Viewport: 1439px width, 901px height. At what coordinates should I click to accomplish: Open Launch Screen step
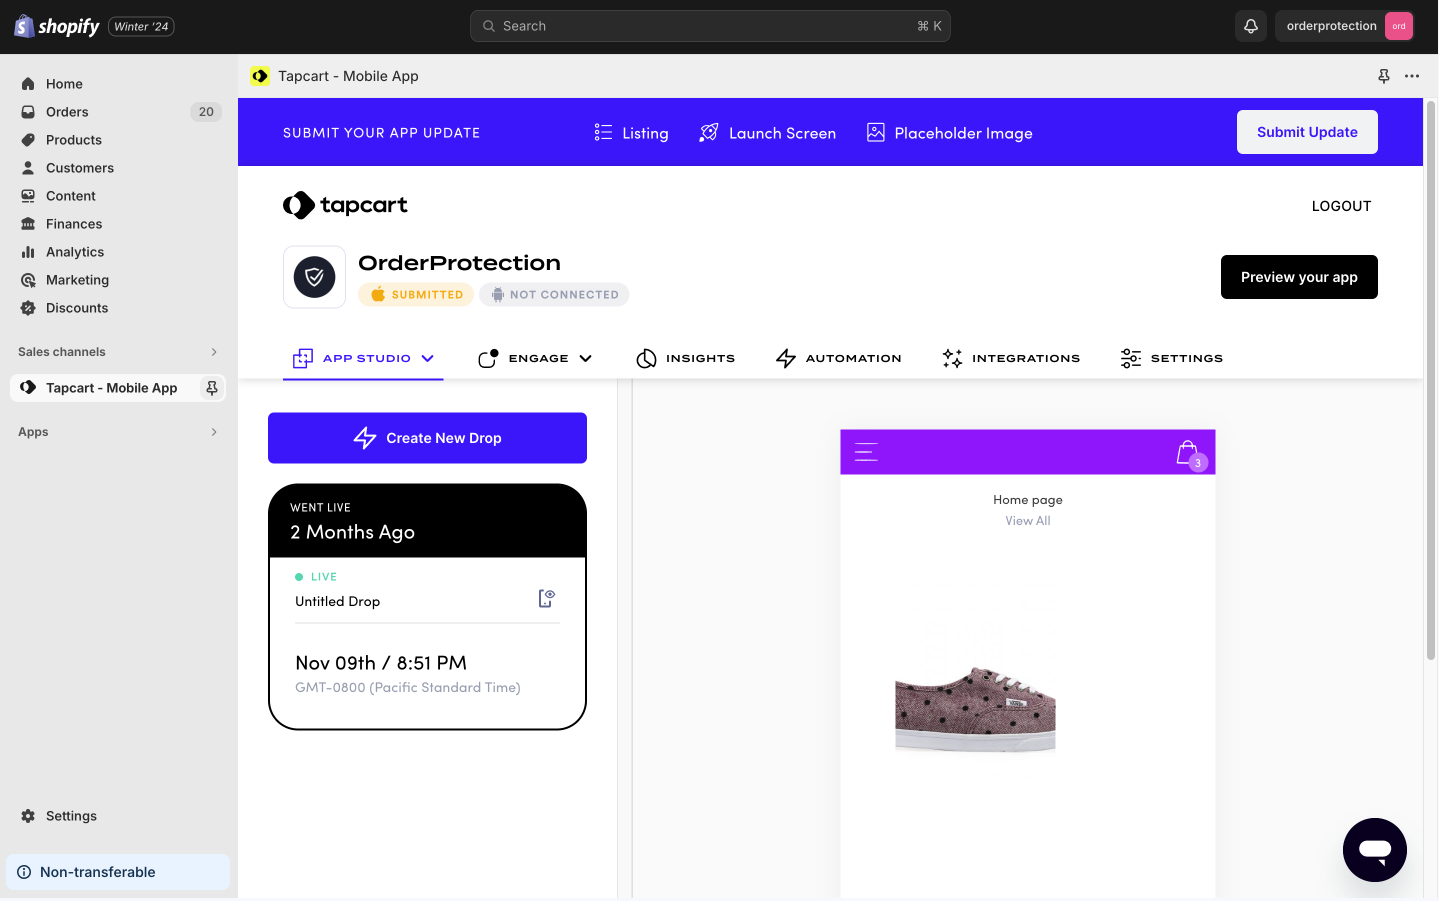click(767, 133)
